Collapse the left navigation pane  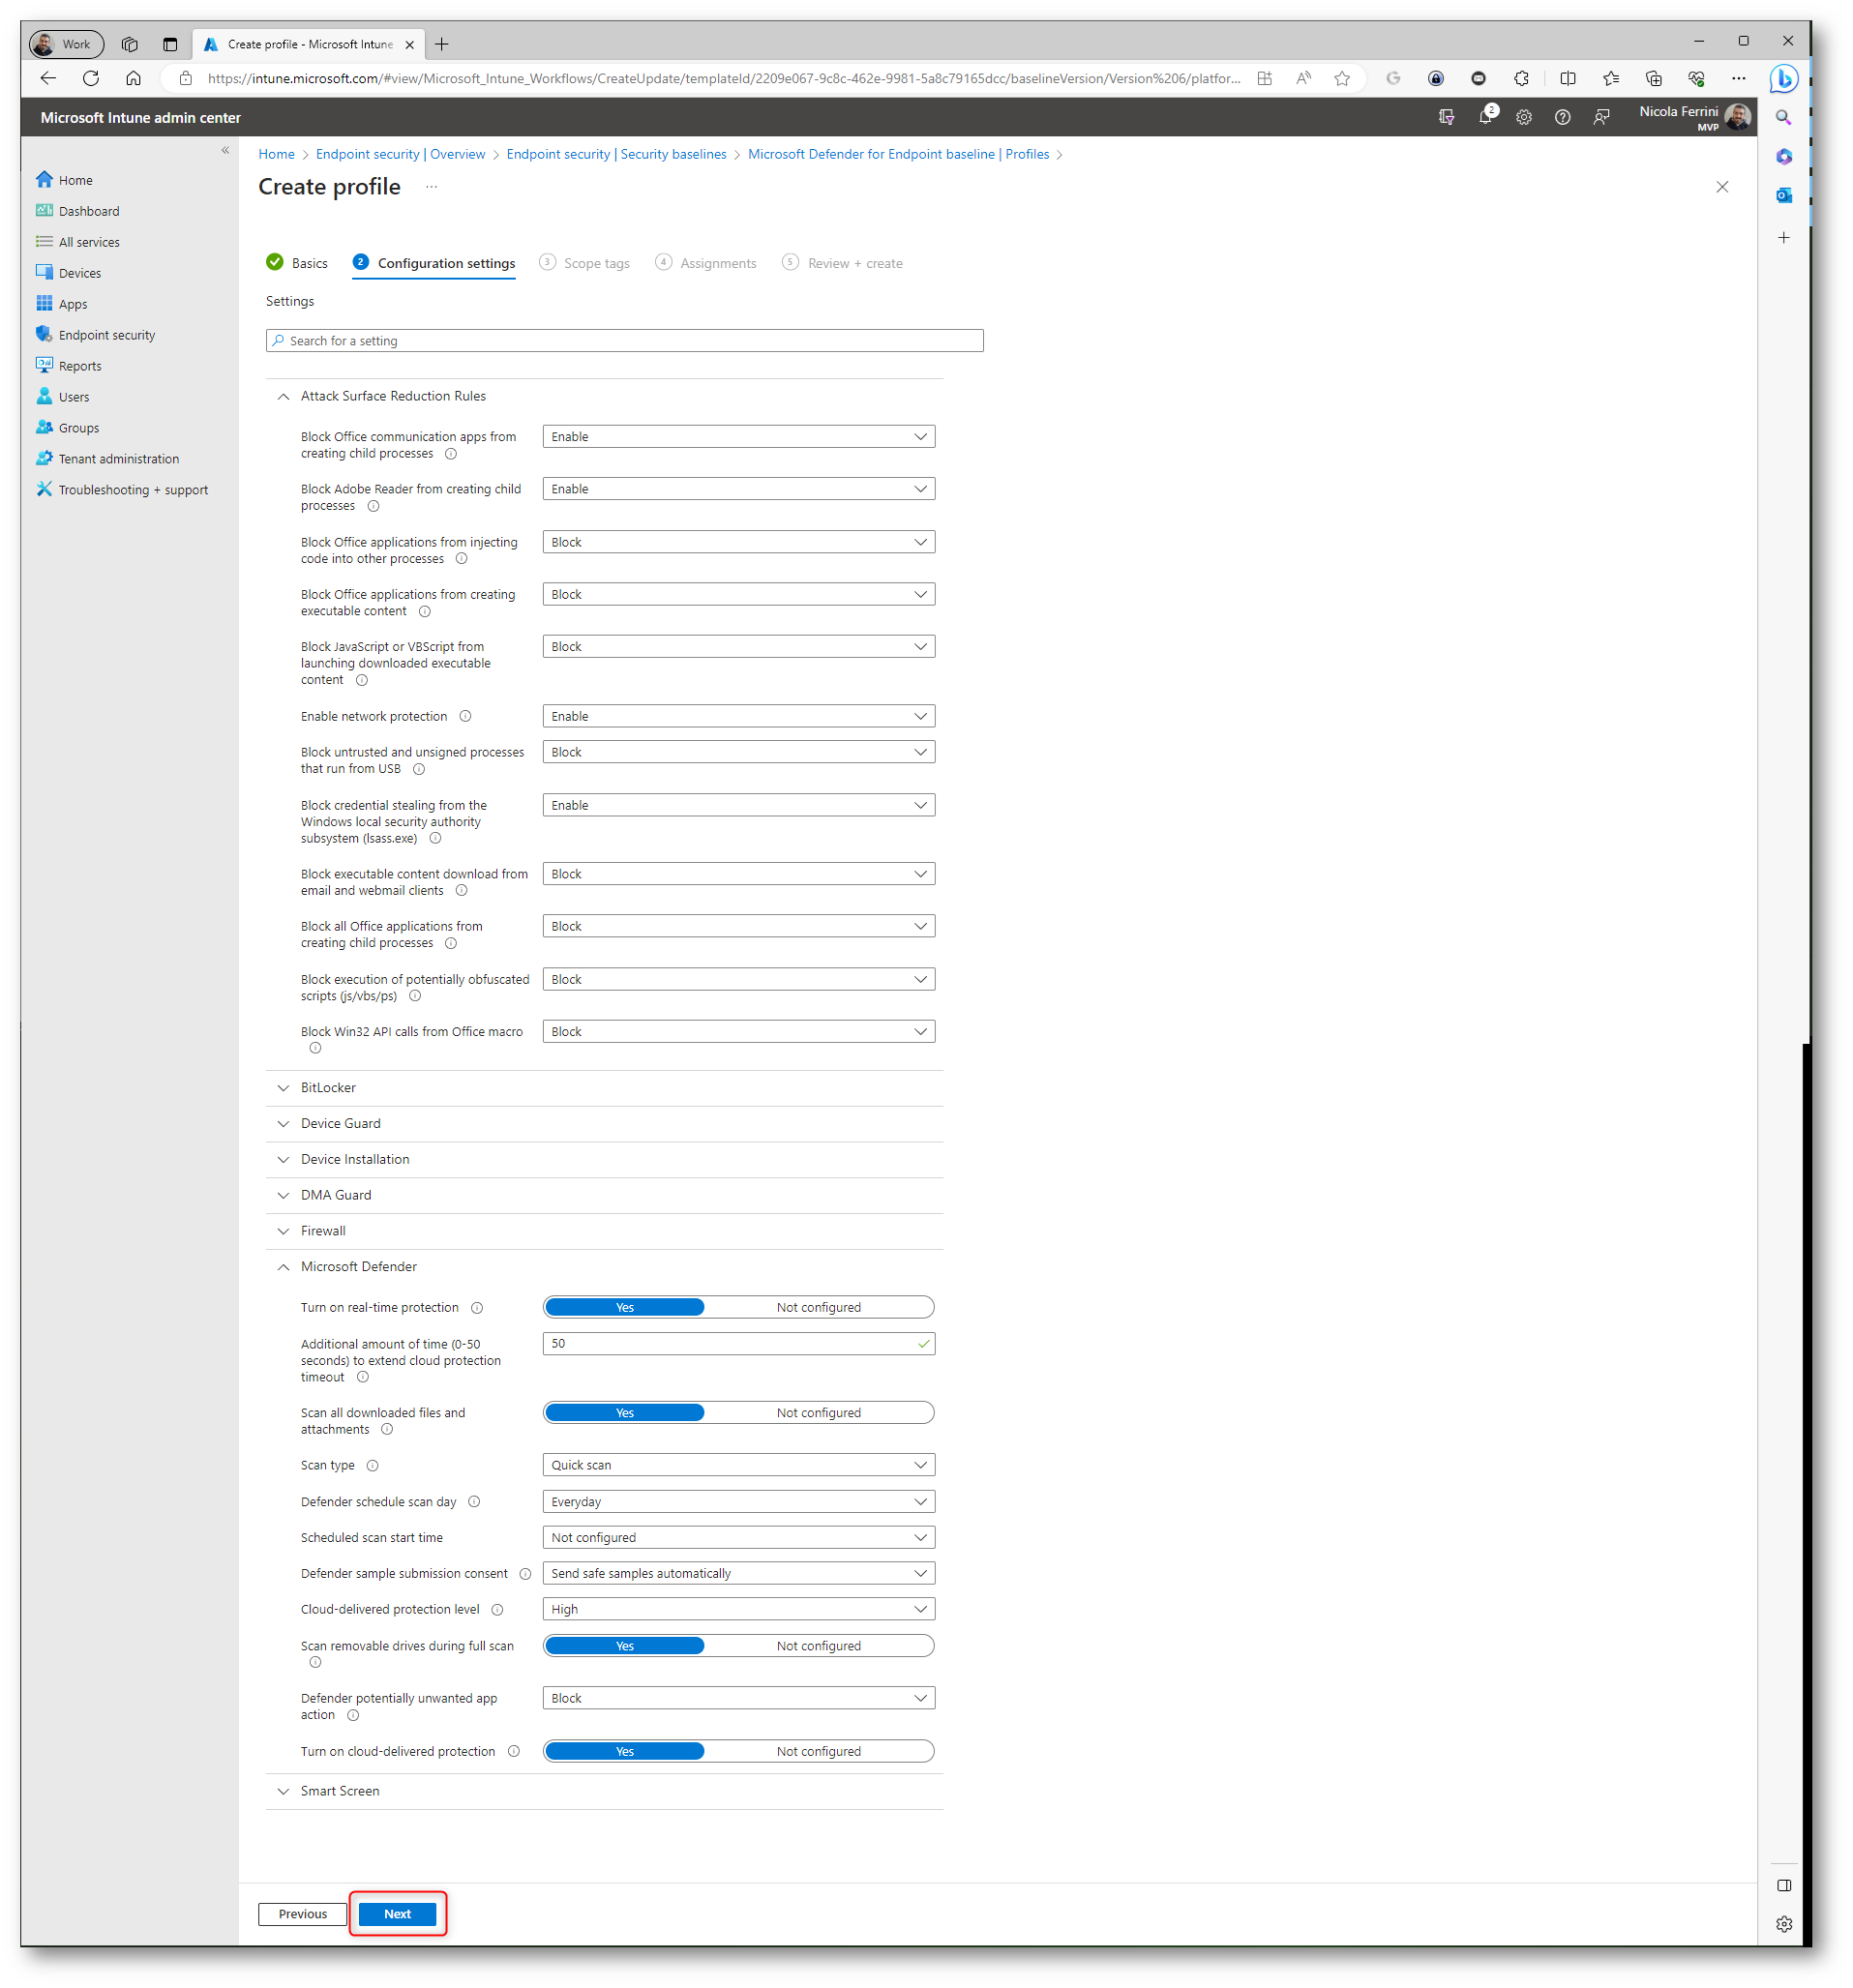(x=225, y=150)
